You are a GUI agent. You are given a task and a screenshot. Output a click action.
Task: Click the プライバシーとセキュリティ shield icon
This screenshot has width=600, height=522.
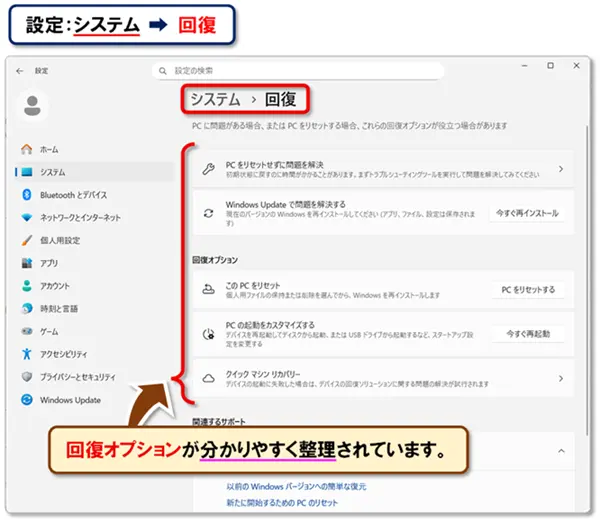click(x=27, y=377)
